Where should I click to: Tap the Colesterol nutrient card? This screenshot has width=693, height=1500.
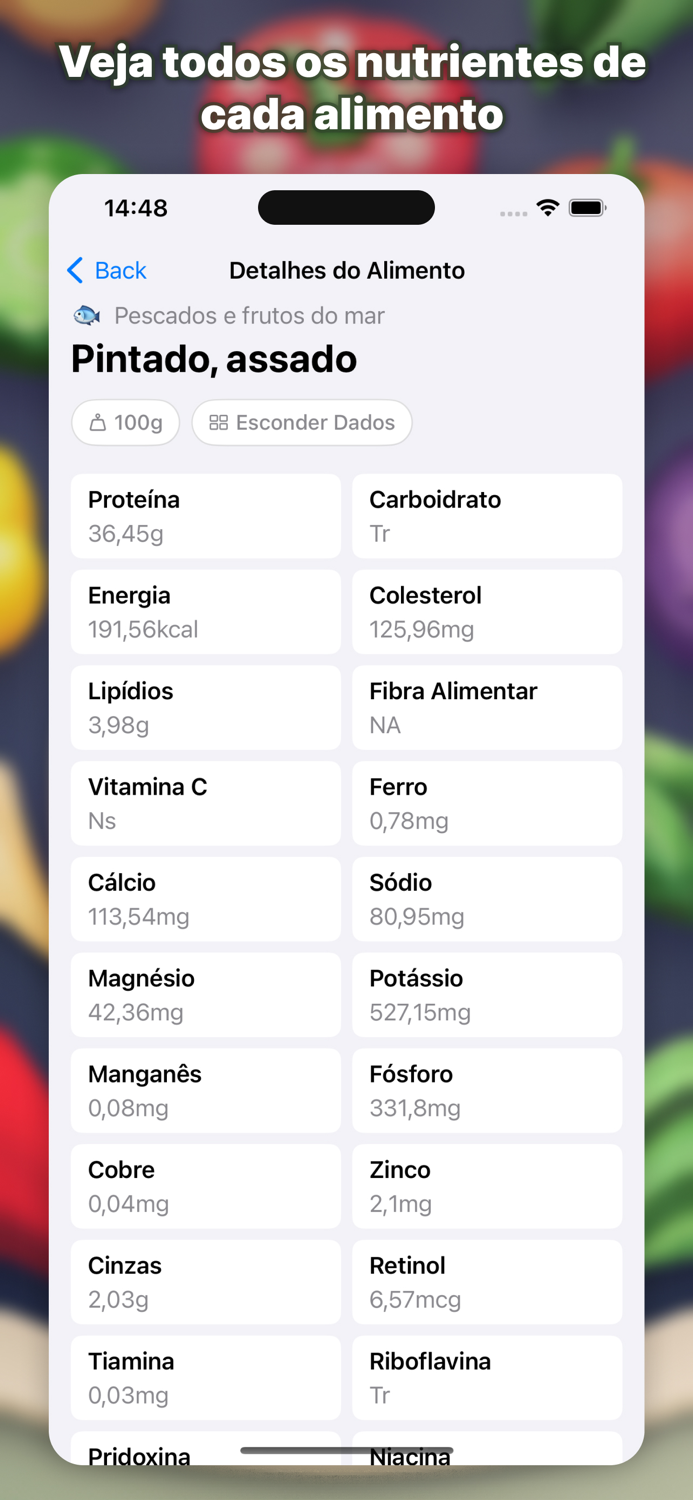tap(487, 611)
